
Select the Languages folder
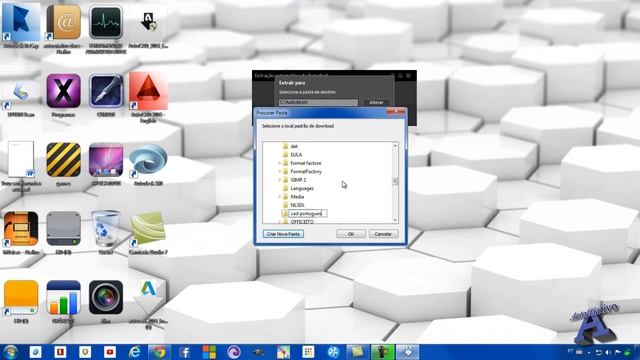(302, 188)
